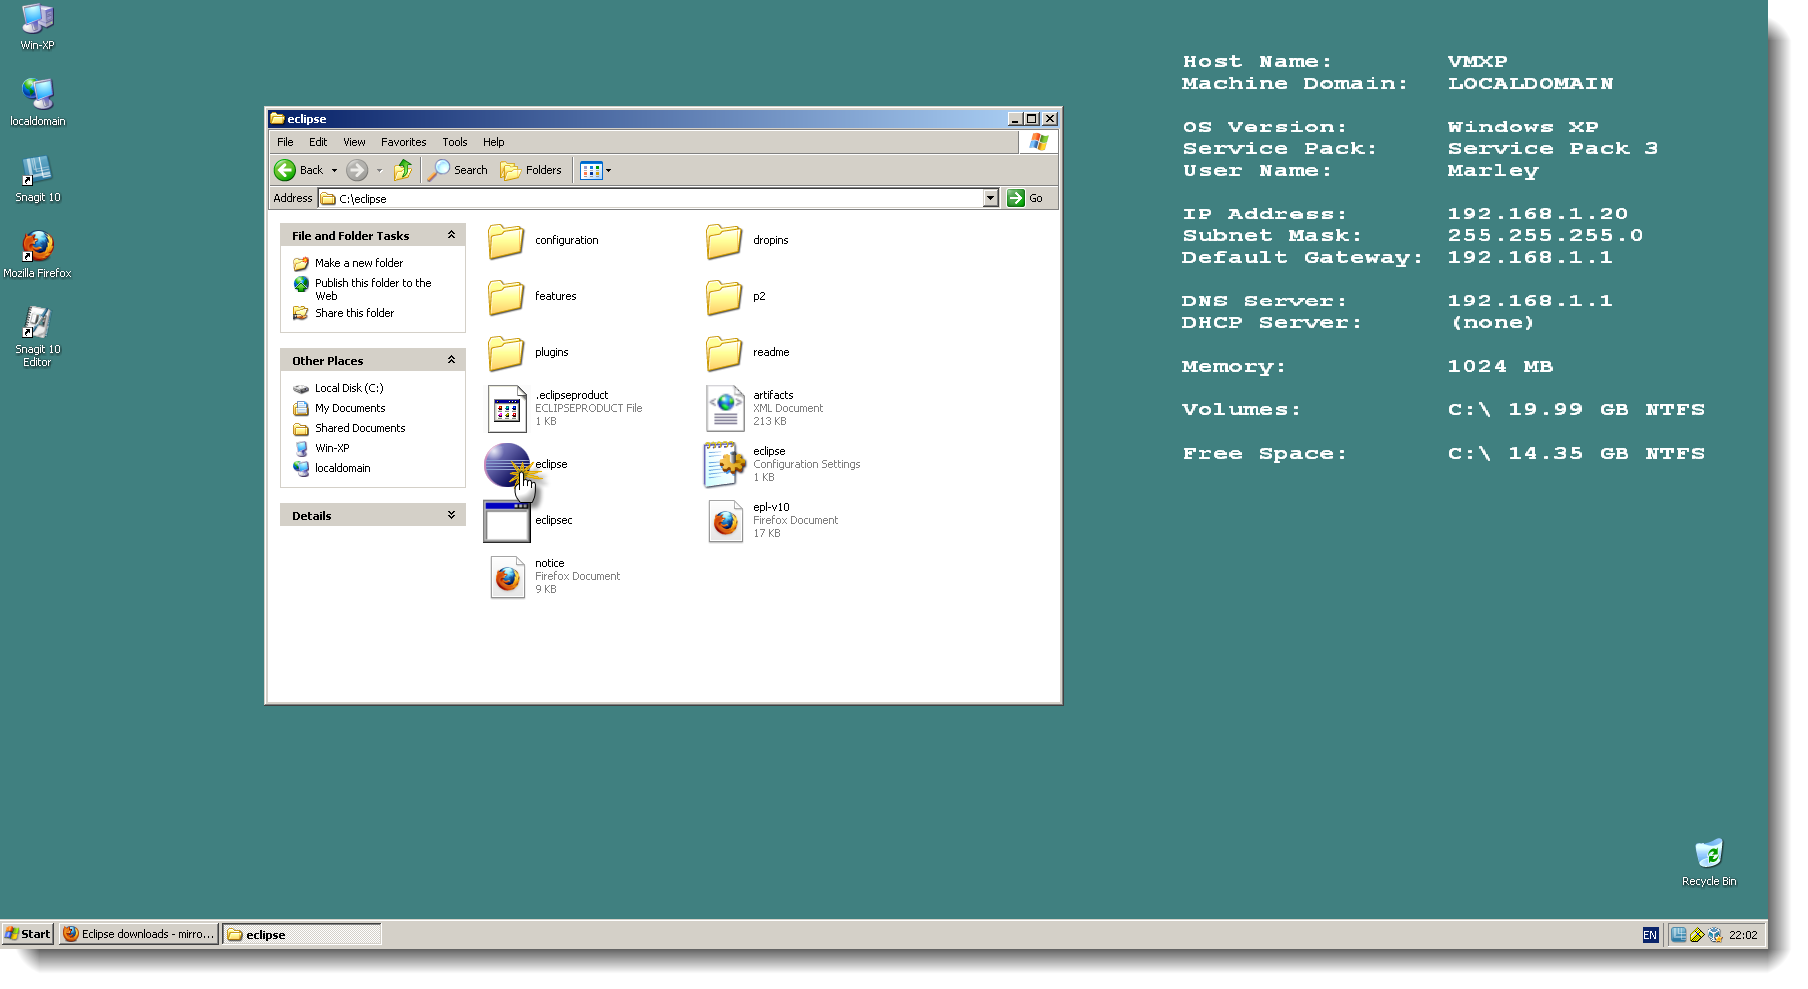Click the Shared Documents link
The height and width of the screenshot is (989, 1808).
(x=360, y=427)
